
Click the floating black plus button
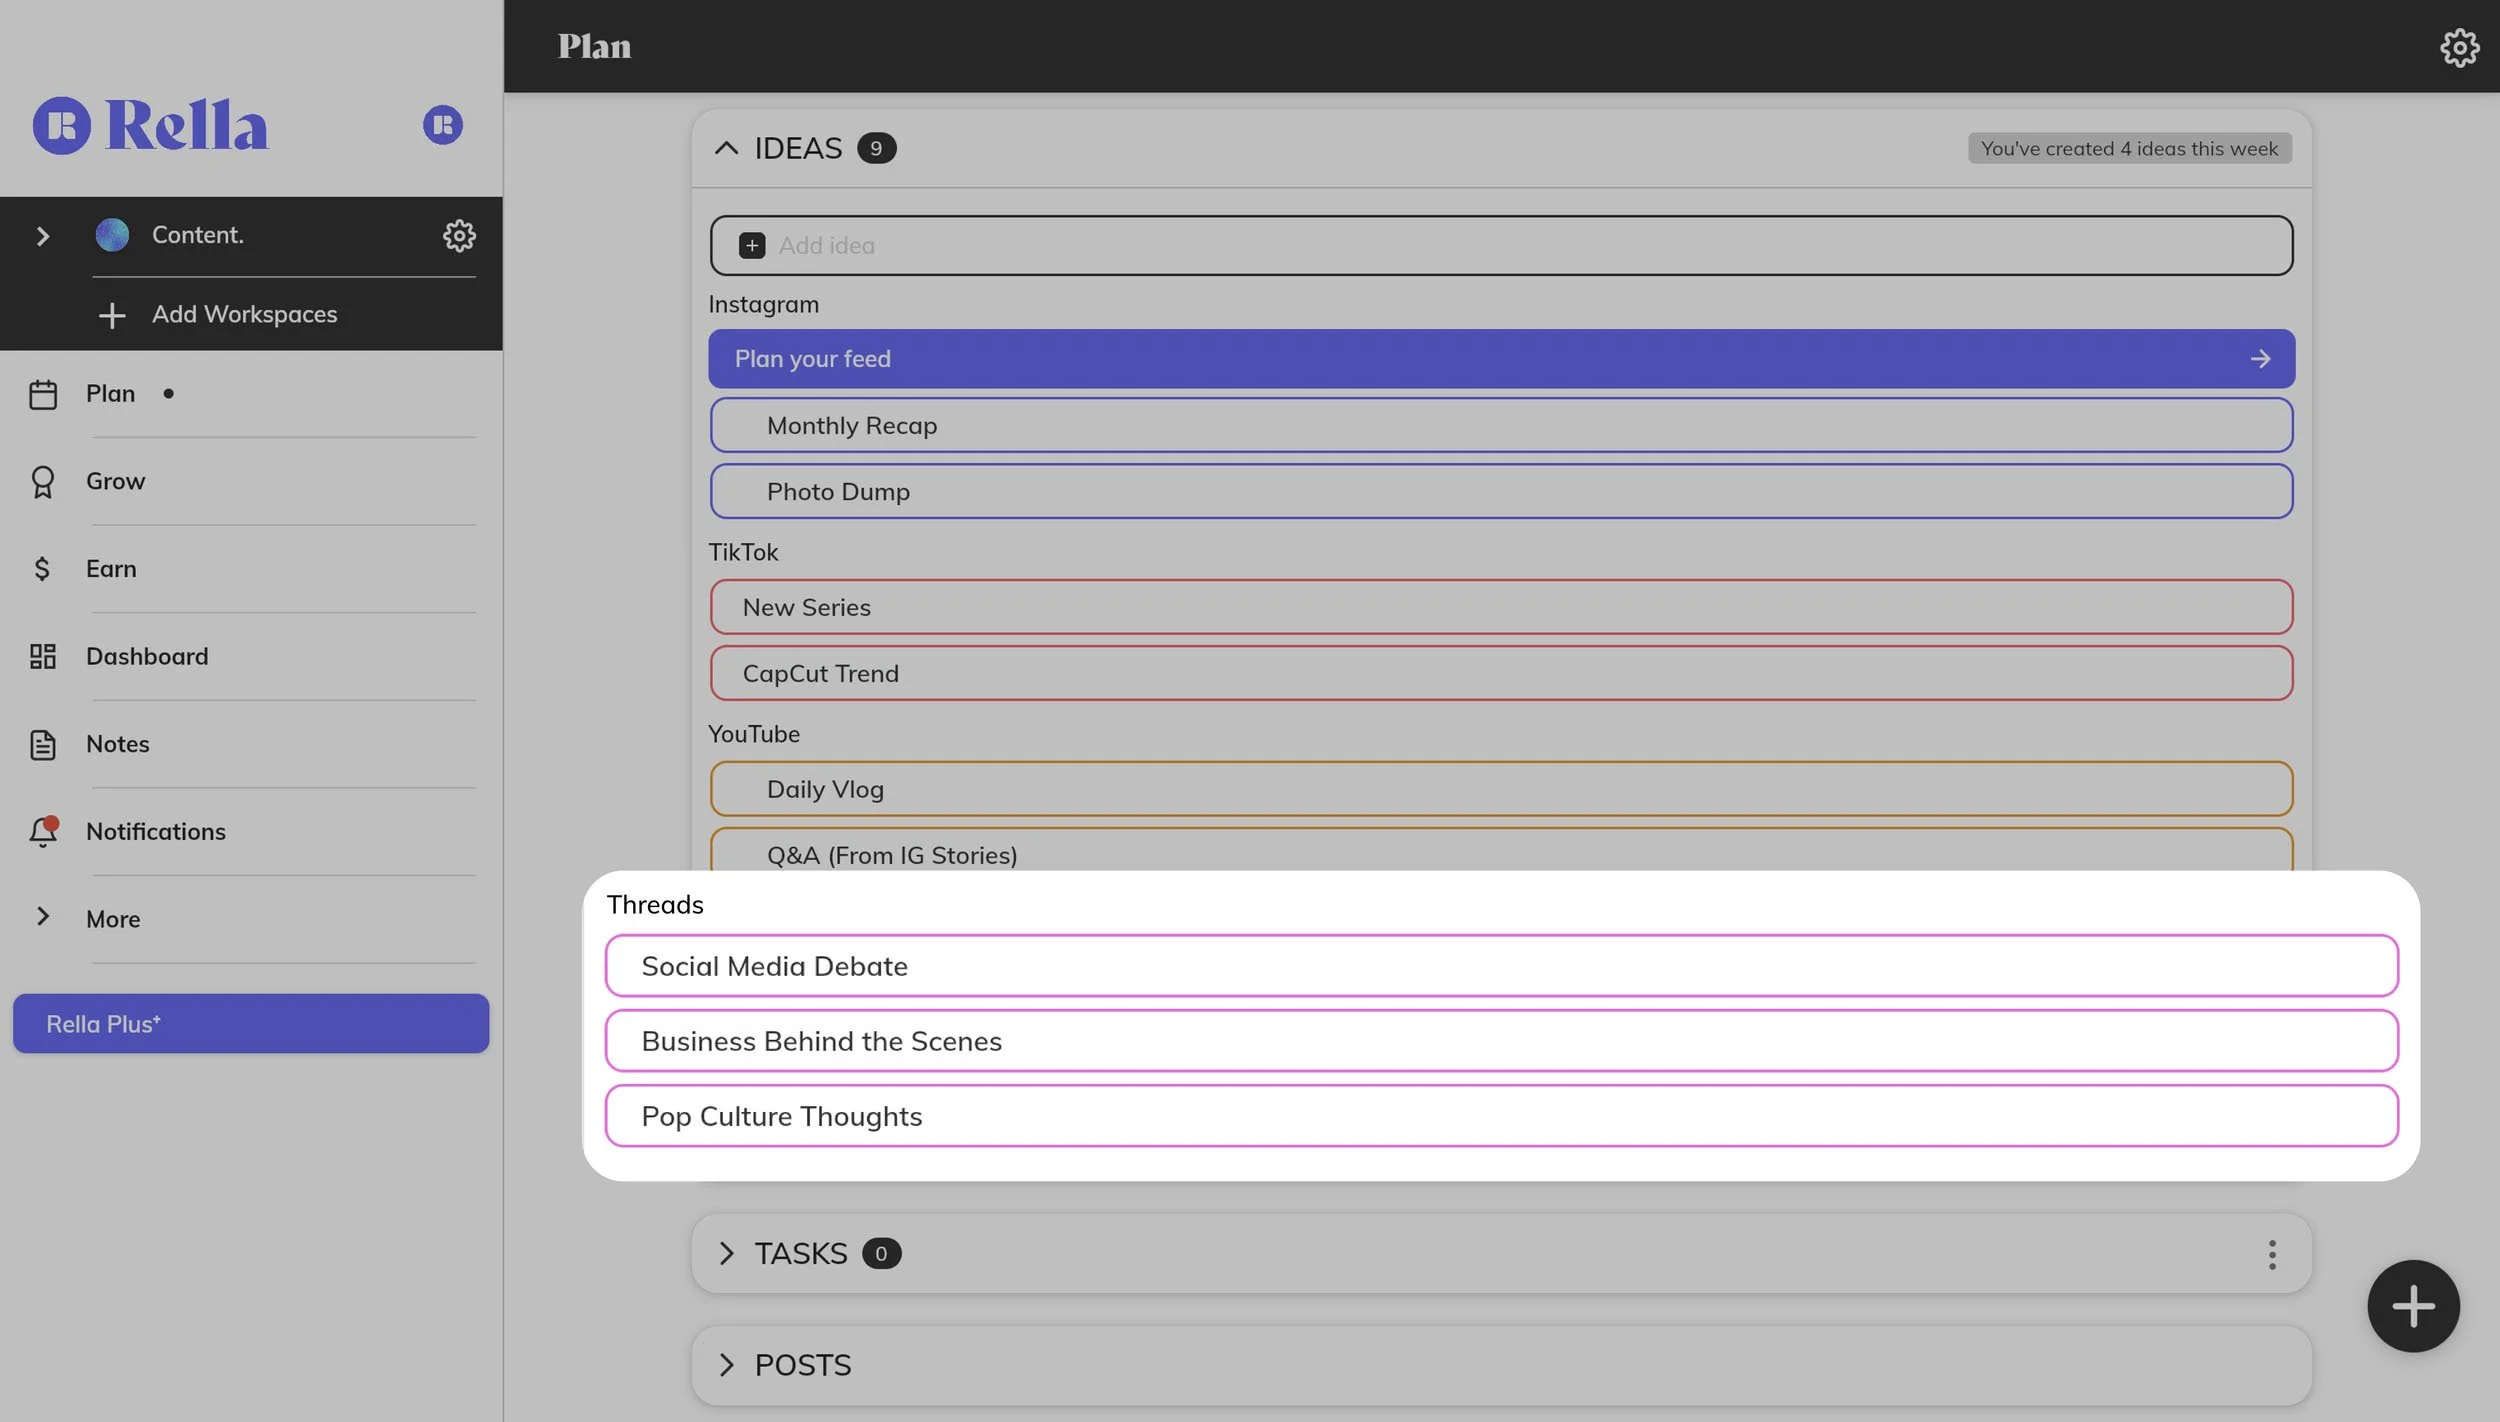pos(2413,1306)
